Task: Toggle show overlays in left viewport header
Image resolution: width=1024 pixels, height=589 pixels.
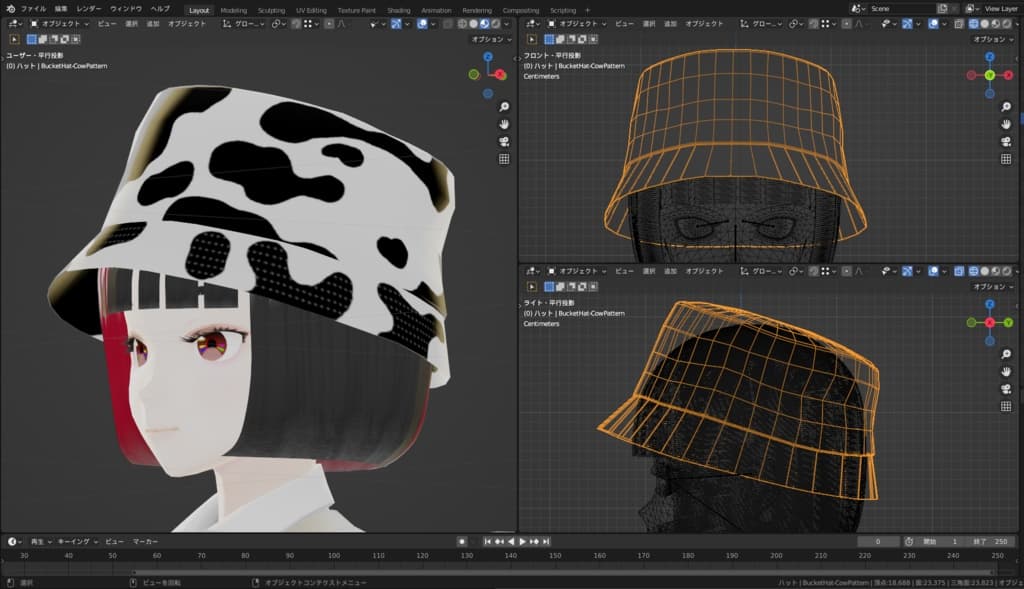Action: click(423, 23)
